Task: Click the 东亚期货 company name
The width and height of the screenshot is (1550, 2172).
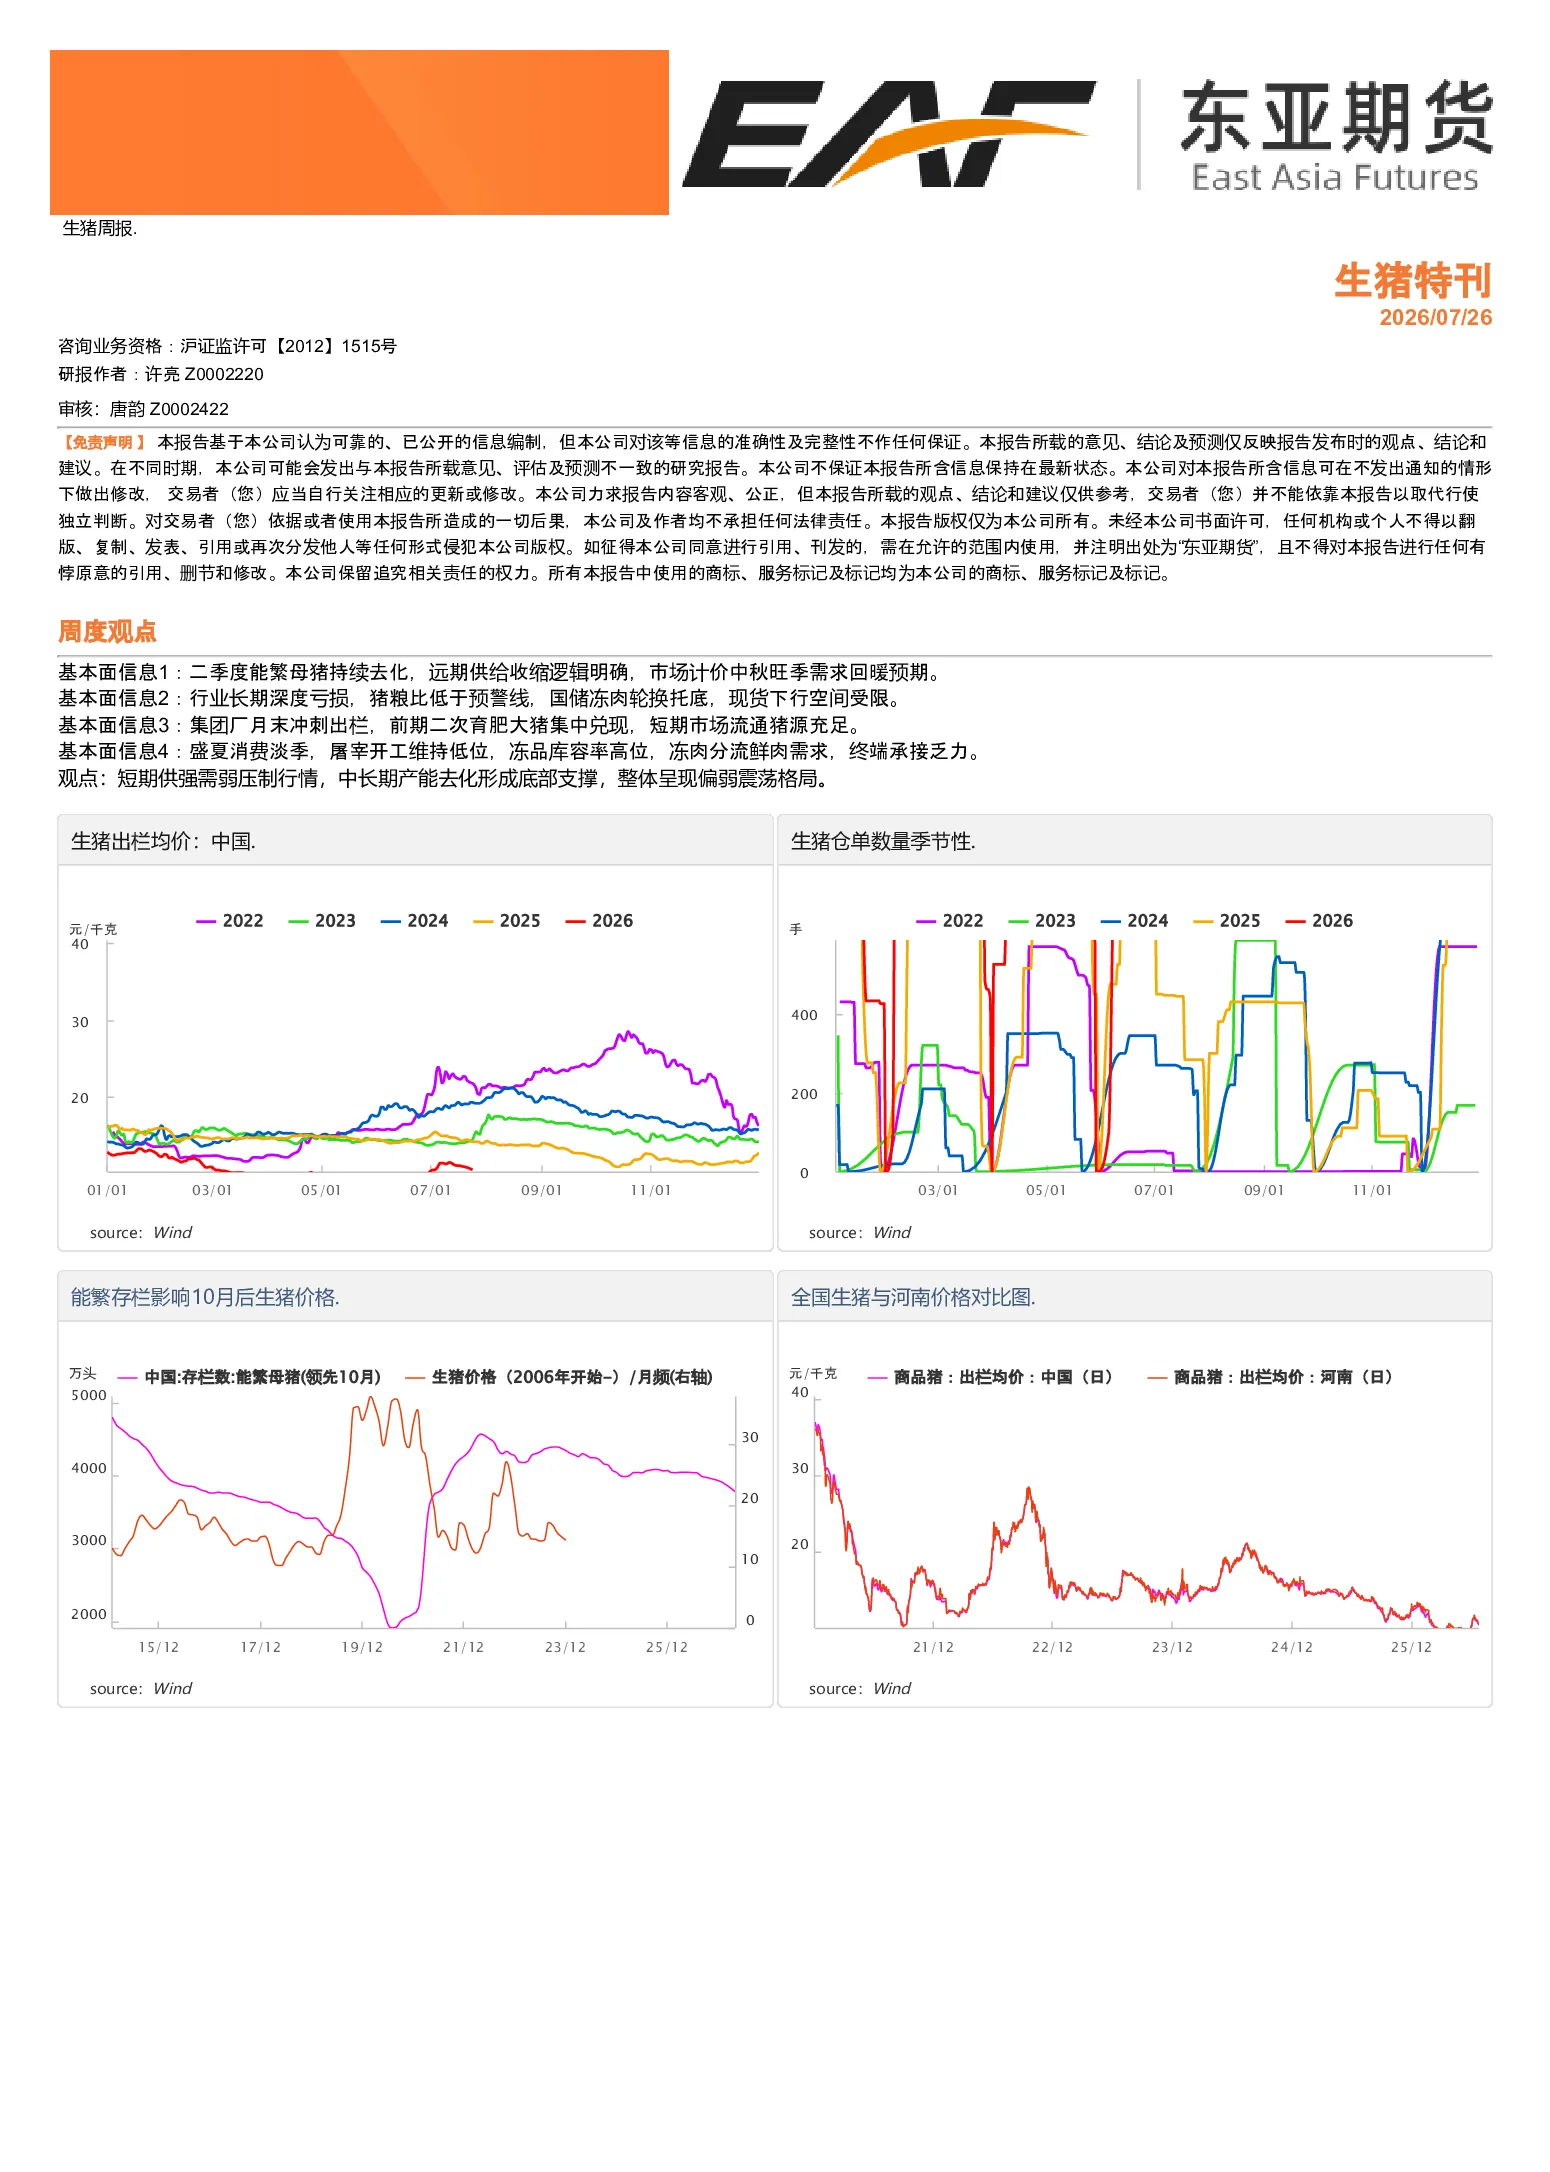Action: [x=1336, y=118]
